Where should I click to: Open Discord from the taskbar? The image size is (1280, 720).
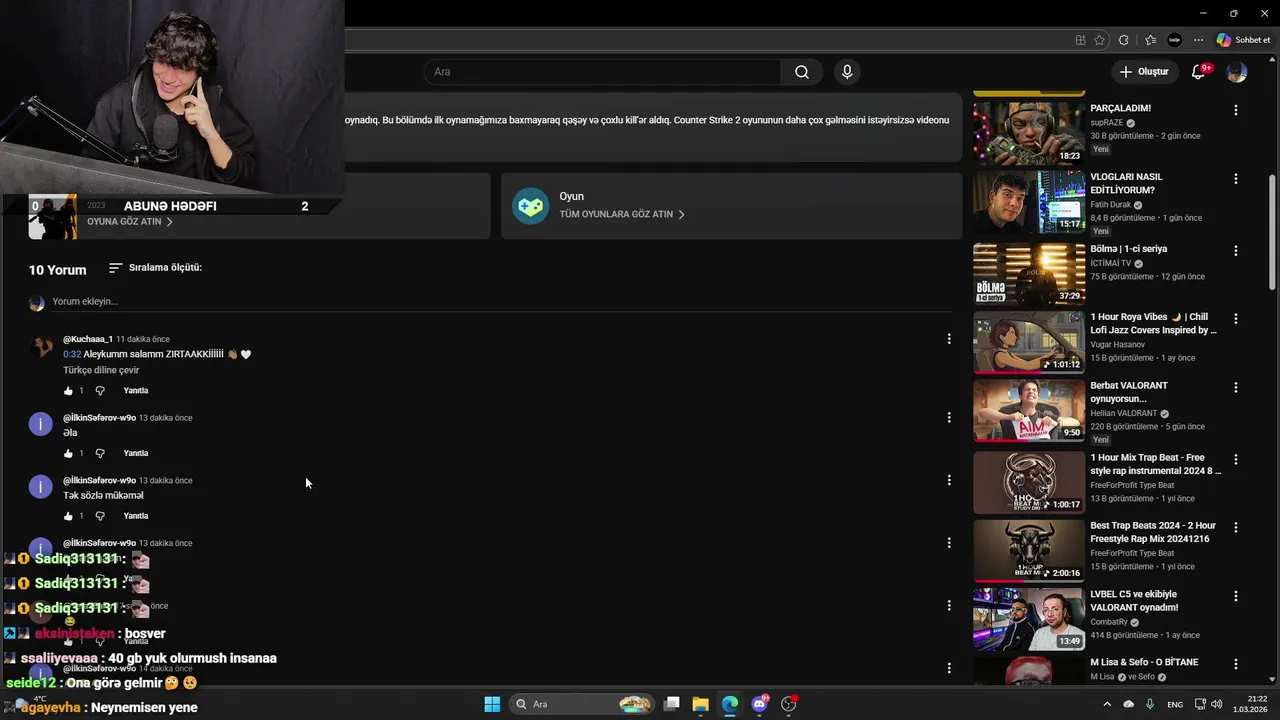pos(760,704)
